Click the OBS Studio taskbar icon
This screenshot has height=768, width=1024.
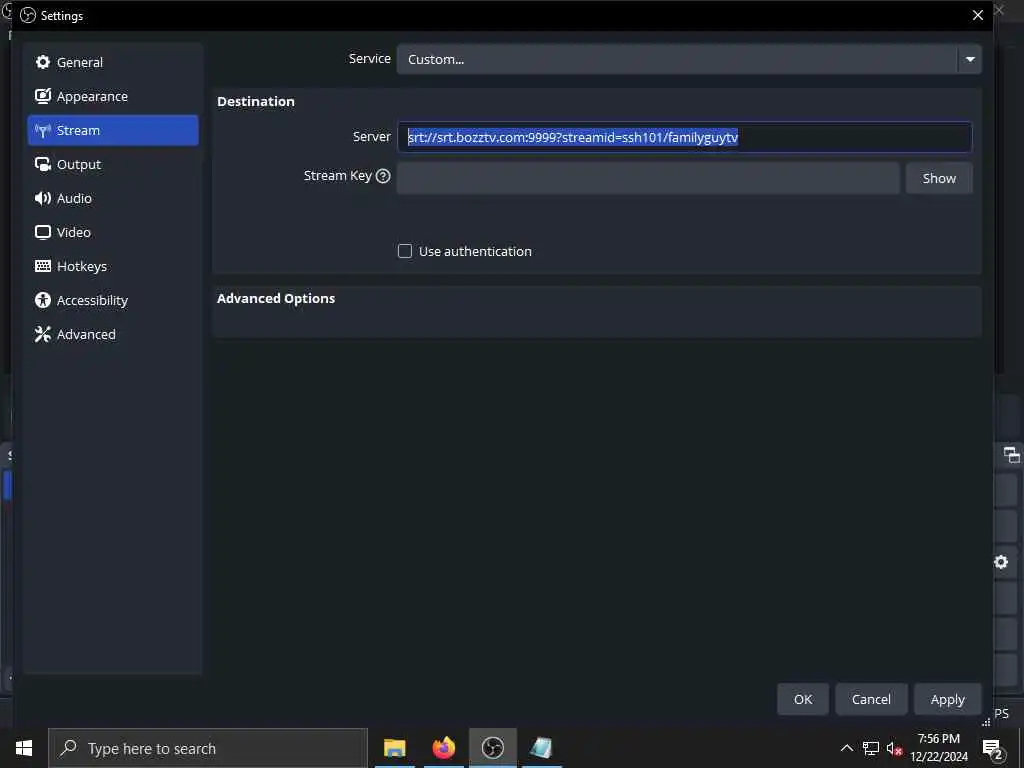493,748
